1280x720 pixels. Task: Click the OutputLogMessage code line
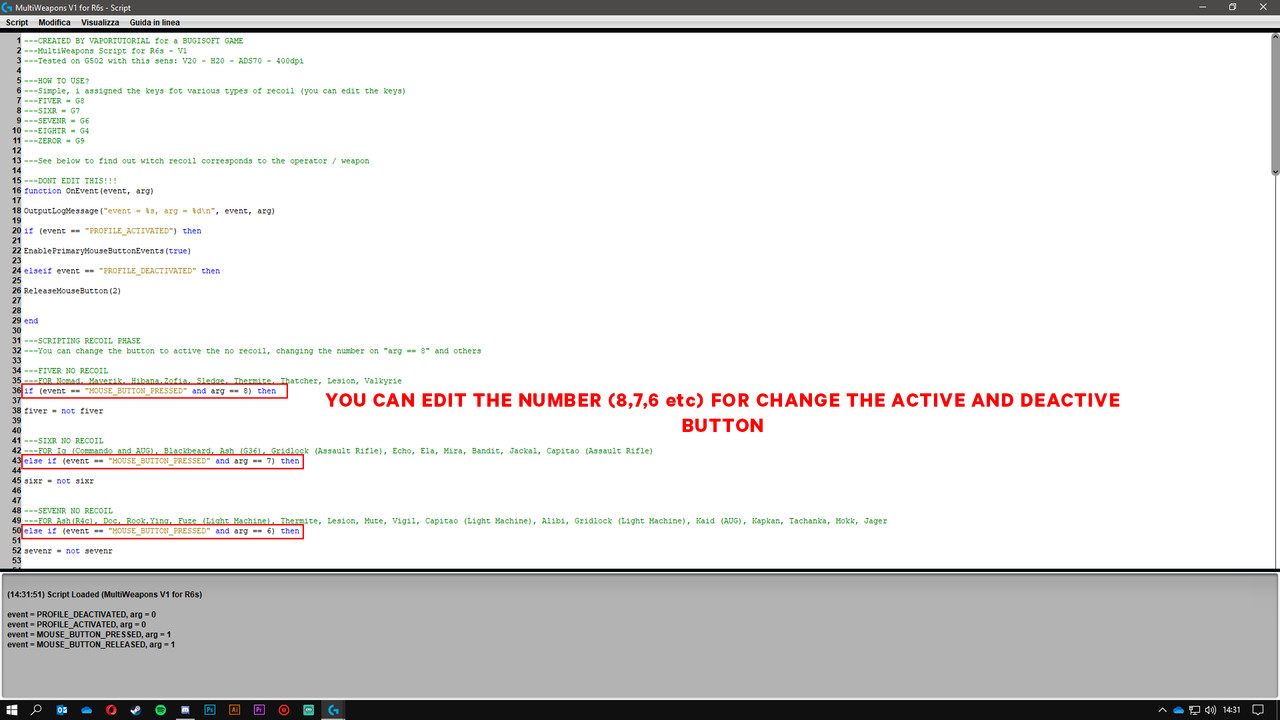[x=149, y=210]
